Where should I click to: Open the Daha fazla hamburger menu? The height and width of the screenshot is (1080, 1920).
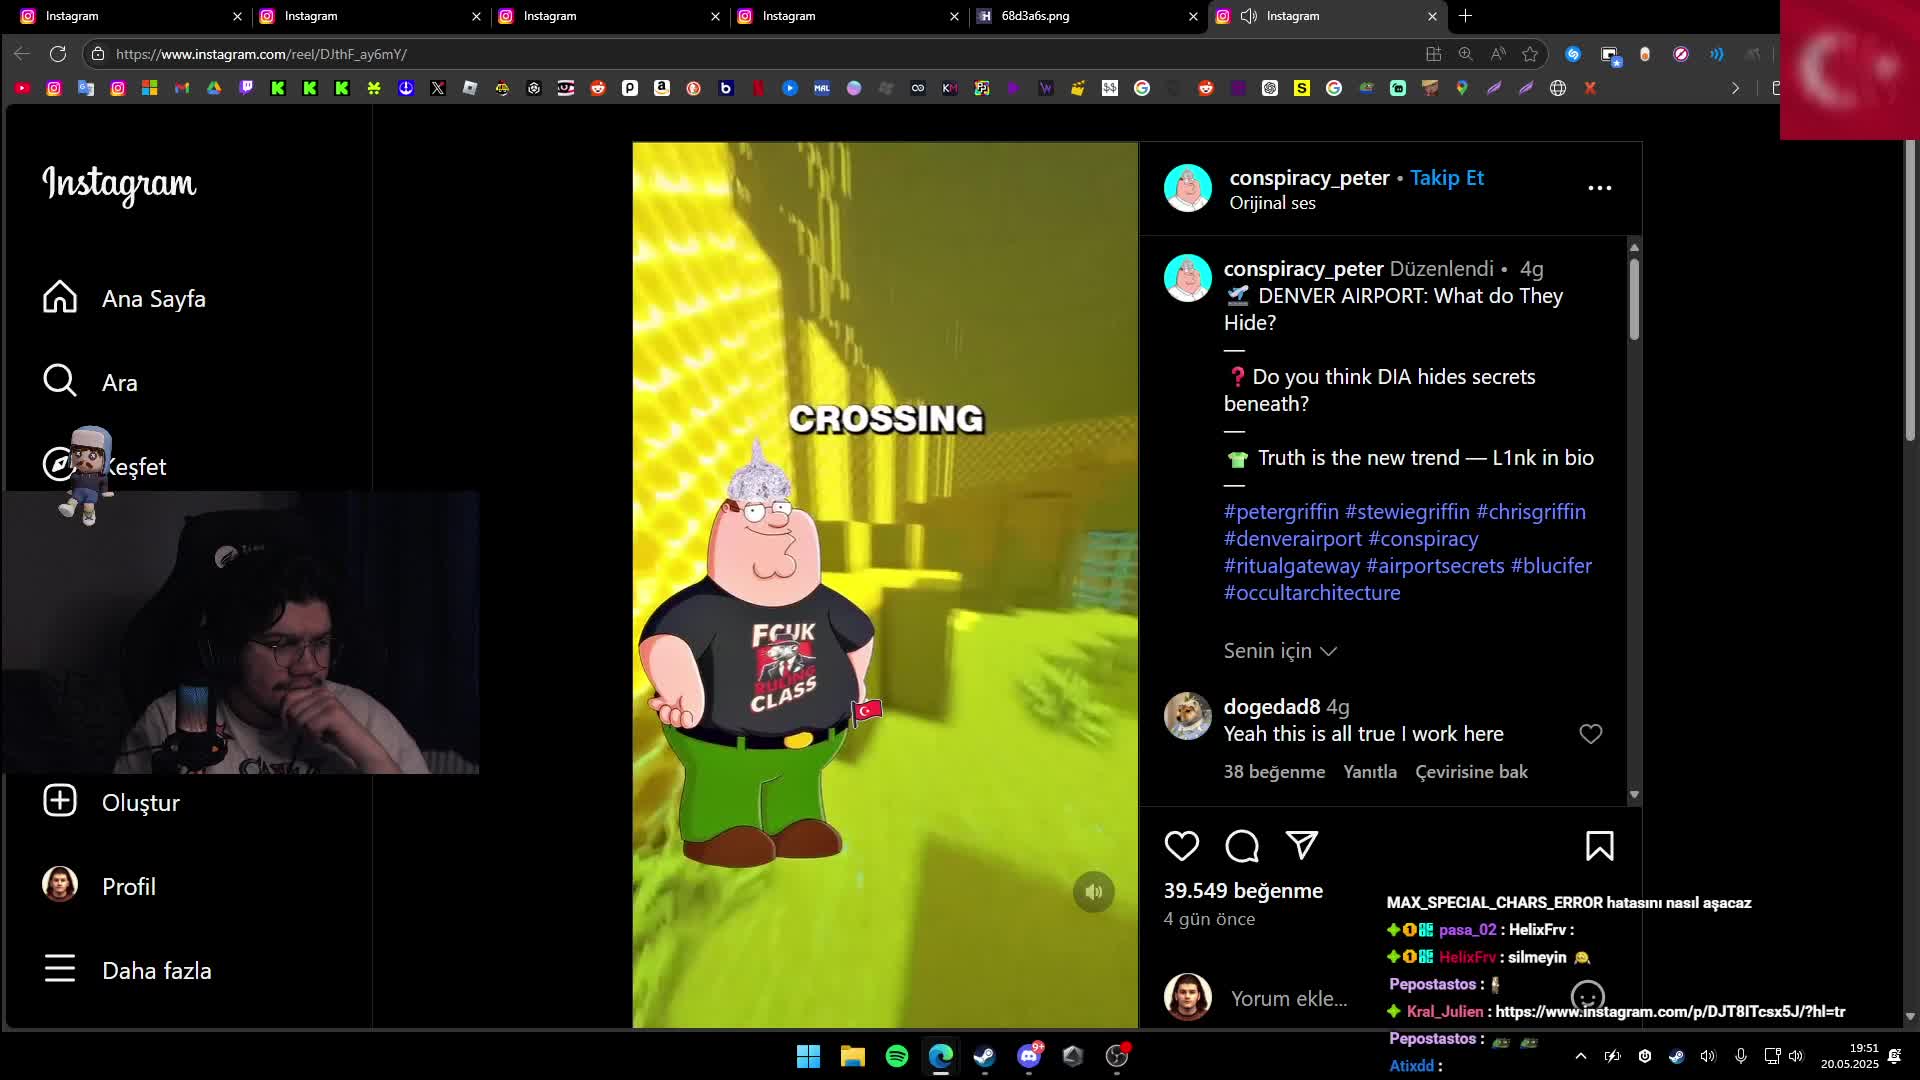pos(60,969)
